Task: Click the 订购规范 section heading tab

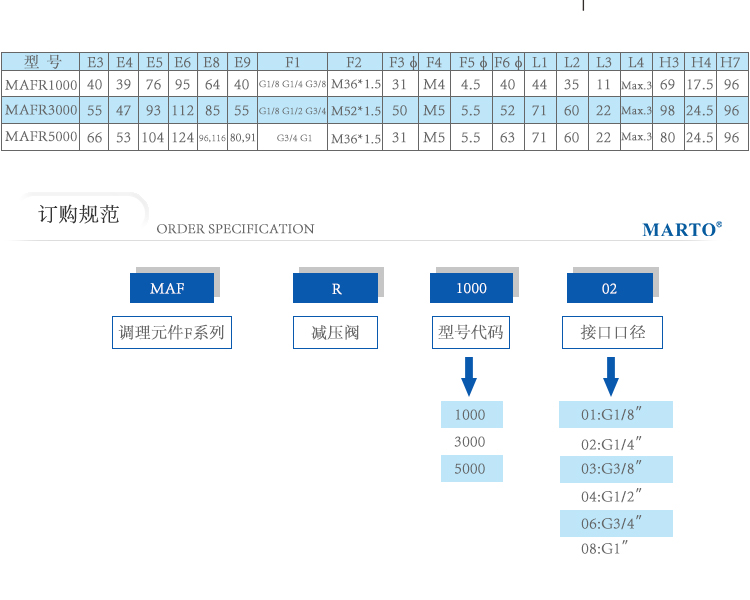Action: point(78,214)
